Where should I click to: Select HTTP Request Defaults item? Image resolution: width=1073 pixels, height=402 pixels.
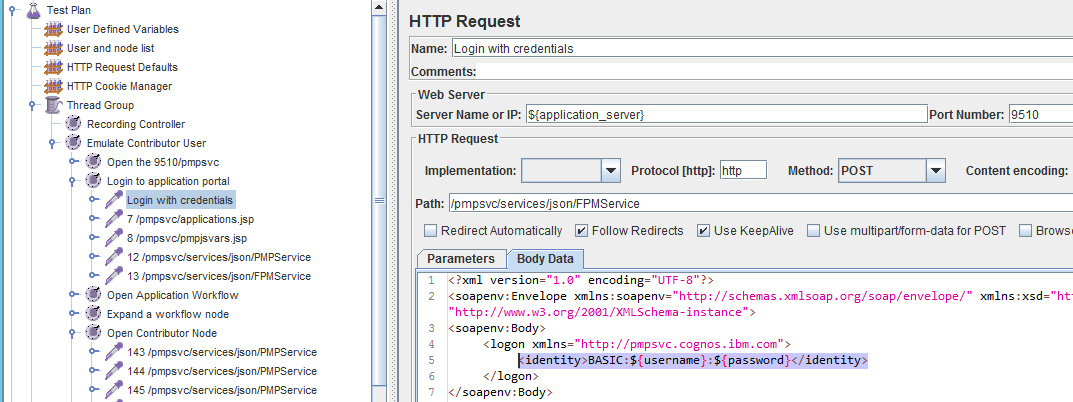(x=122, y=67)
